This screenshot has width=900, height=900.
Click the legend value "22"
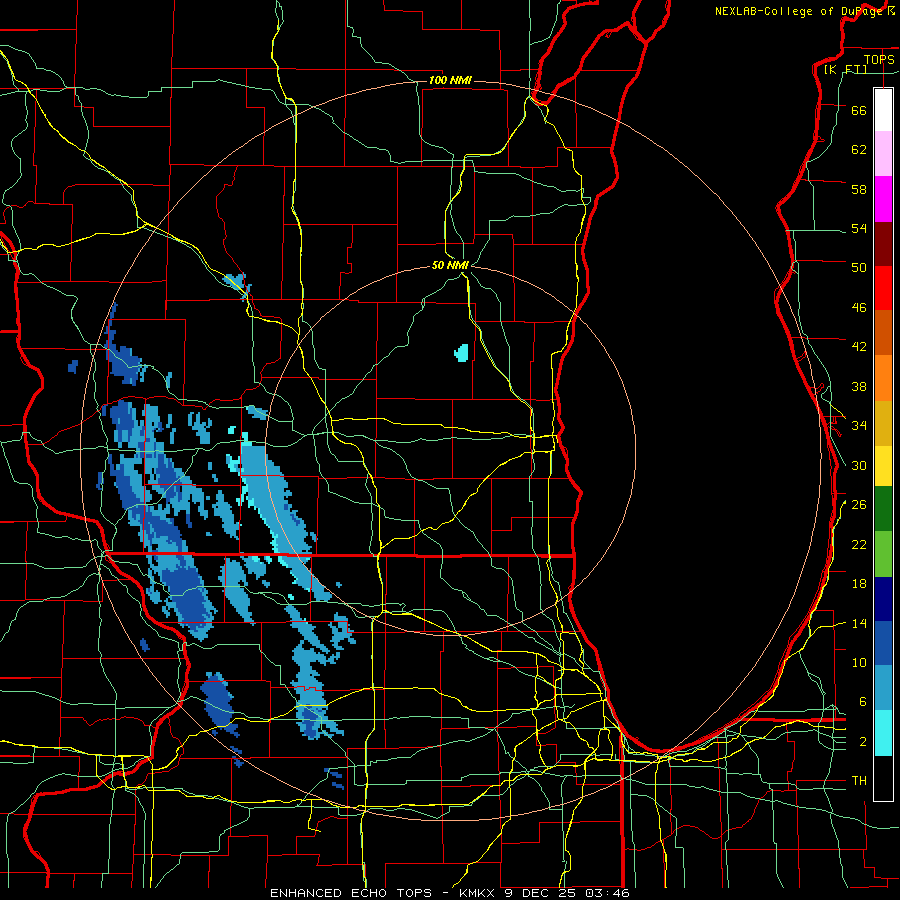(x=859, y=544)
